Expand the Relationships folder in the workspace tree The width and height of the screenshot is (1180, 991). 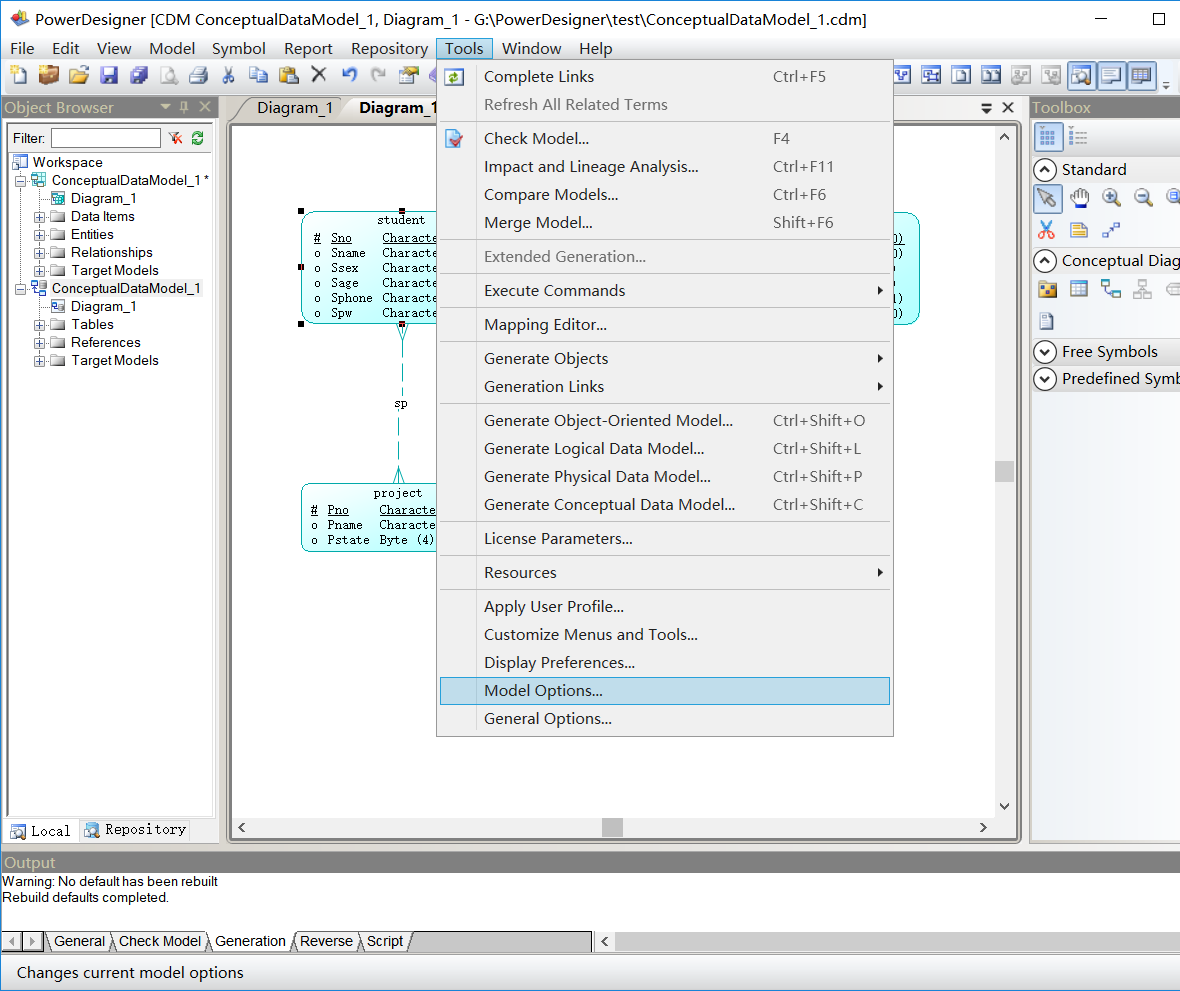tap(39, 252)
